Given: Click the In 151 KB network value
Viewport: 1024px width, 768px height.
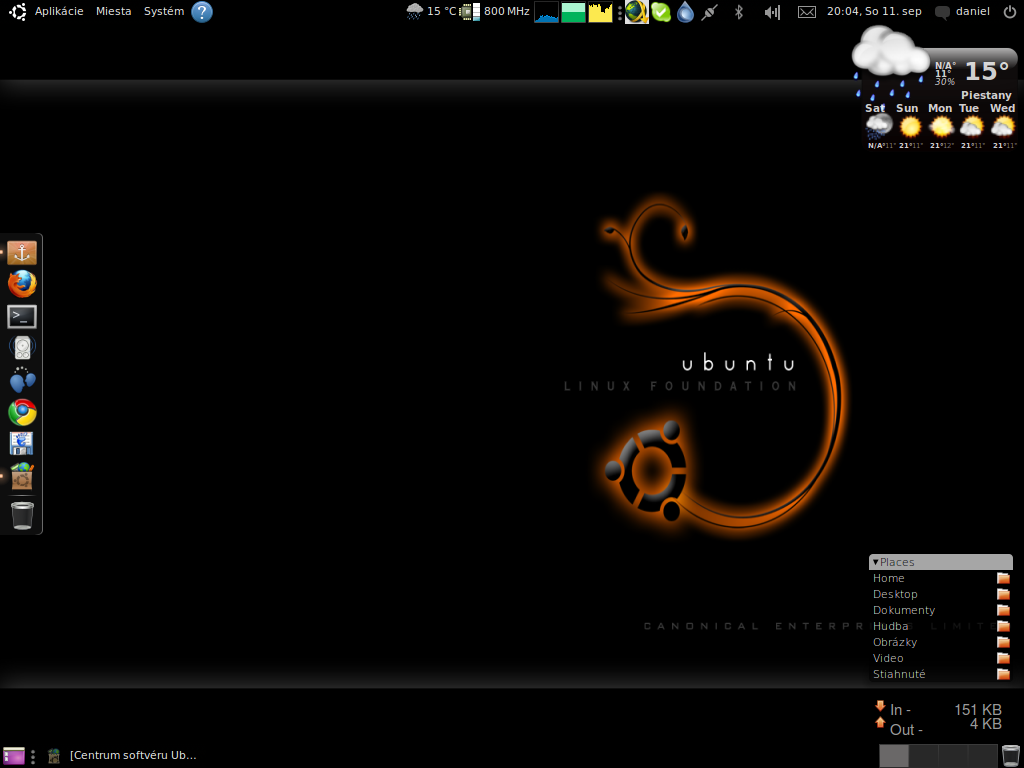Looking at the screenshot, I should [977, 710].
